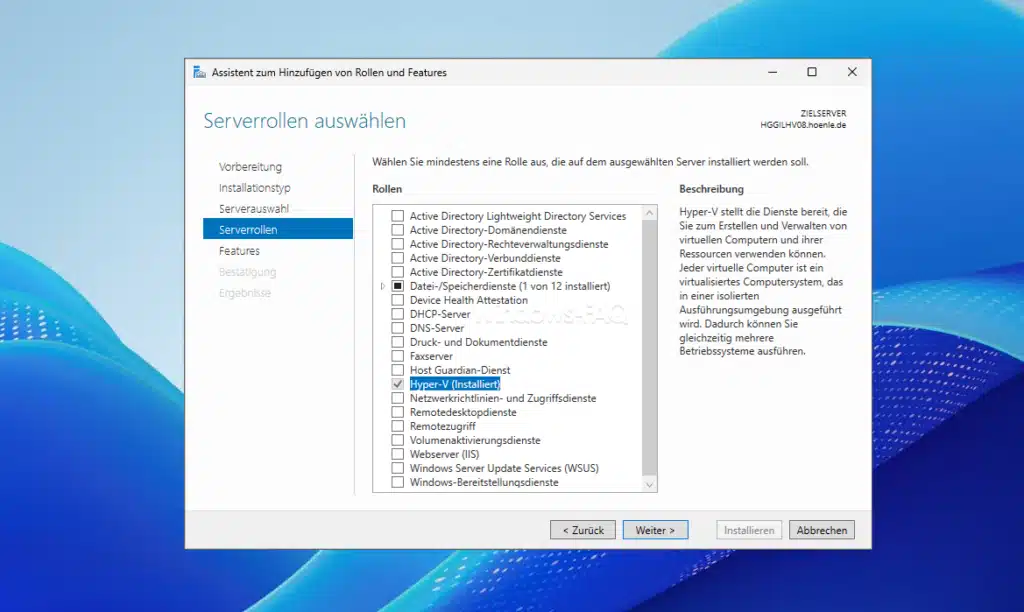Image resolution: width=1024 pixels, height=612 pixels.
Task: Select the Remotedesktopdienste checkbox
Action: 397,411
